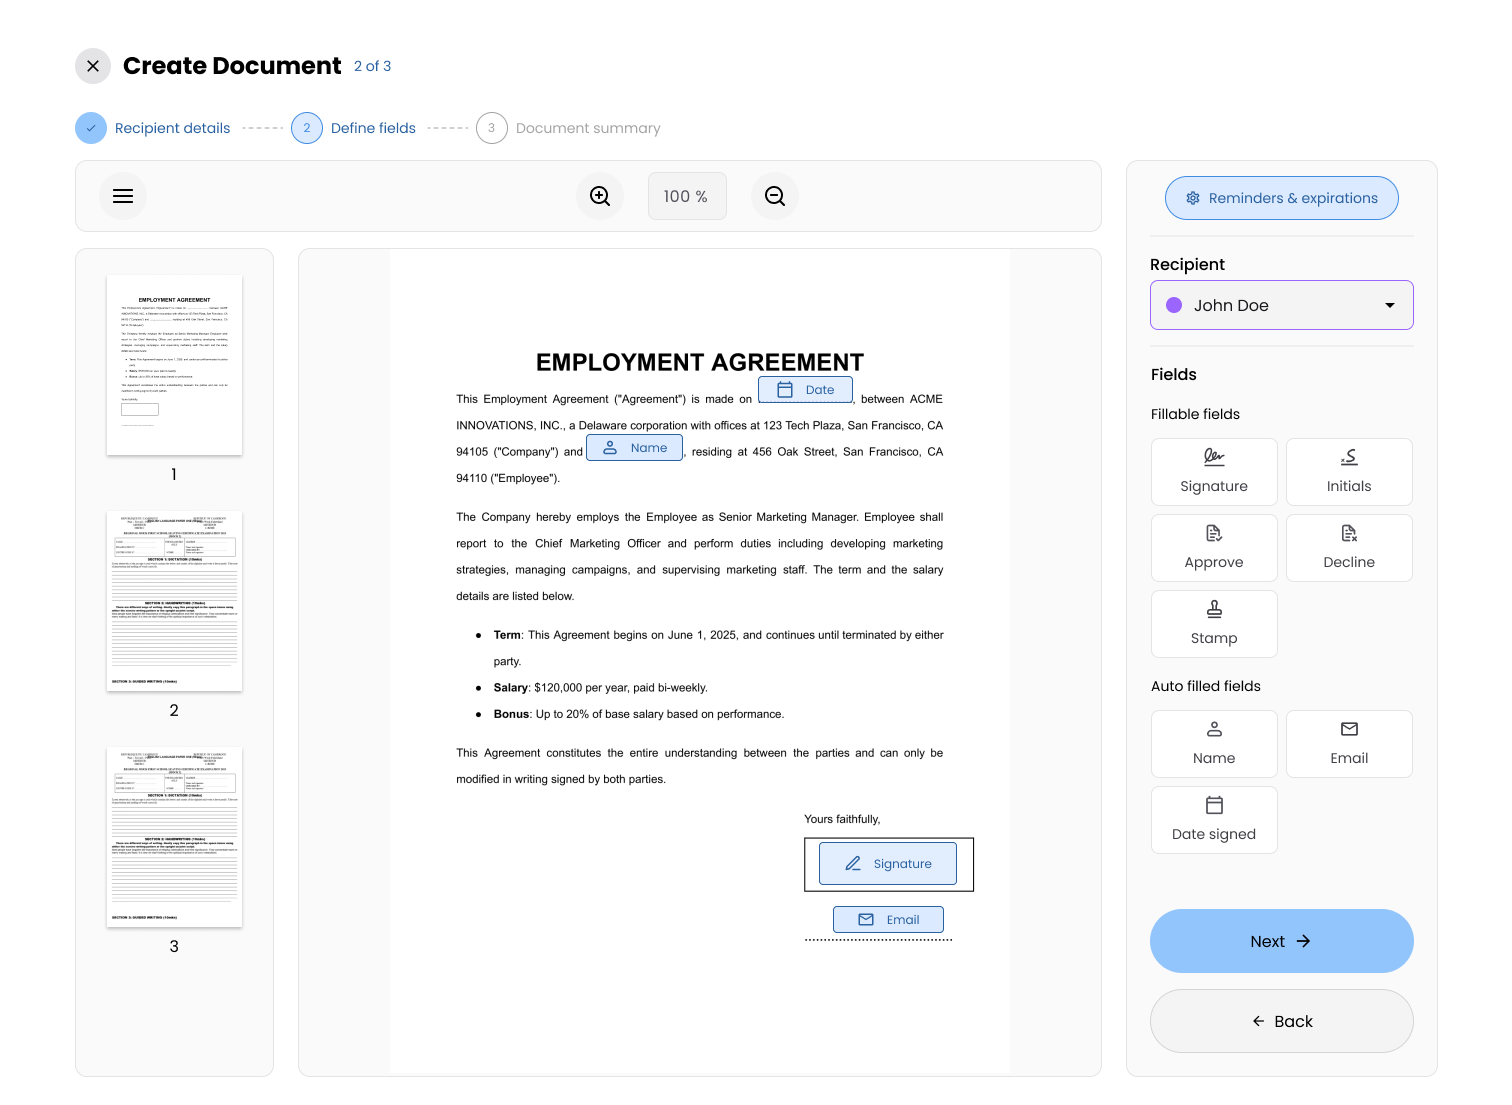Edit the zoom percentage value
Screen dimensions: 1512x1105
pyautogui.click(x=687, y=196)
